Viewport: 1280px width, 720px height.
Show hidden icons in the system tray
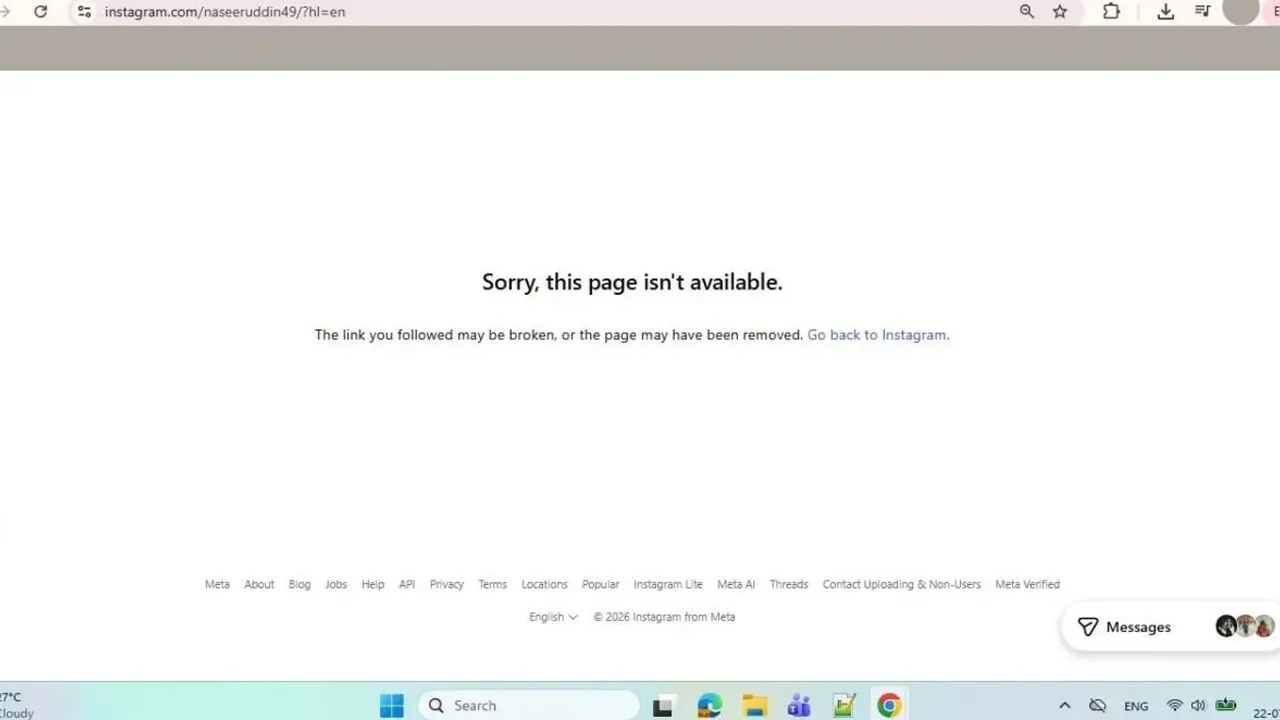pyautogui.click(x=1064, y=706)
